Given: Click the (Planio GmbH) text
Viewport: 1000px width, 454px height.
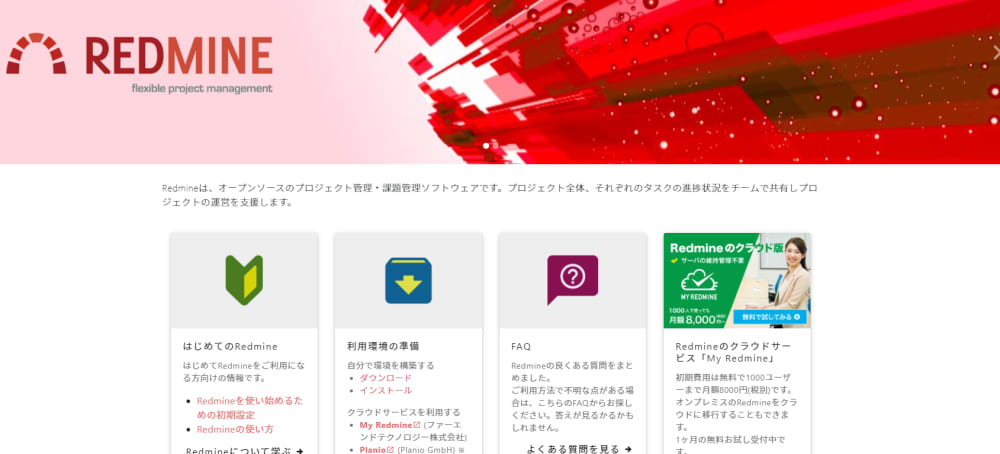Looking at the screenshot, I should point(426,450).
